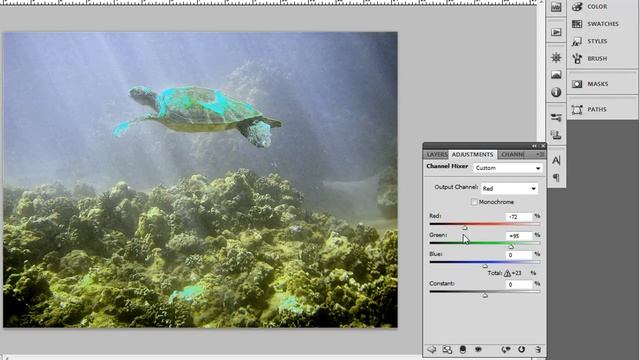The image size is (640, 360).
Task: Switch to the Layers tab
Action: [x=437, y=155]
